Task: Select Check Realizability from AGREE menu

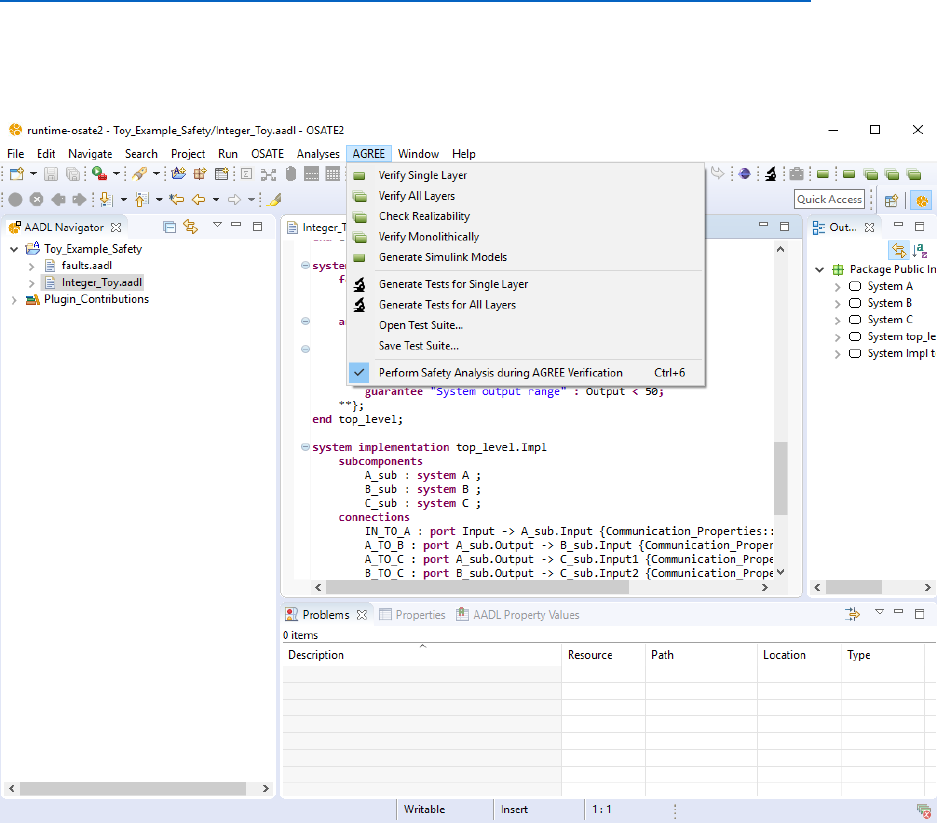Action: tap(424, 216)
